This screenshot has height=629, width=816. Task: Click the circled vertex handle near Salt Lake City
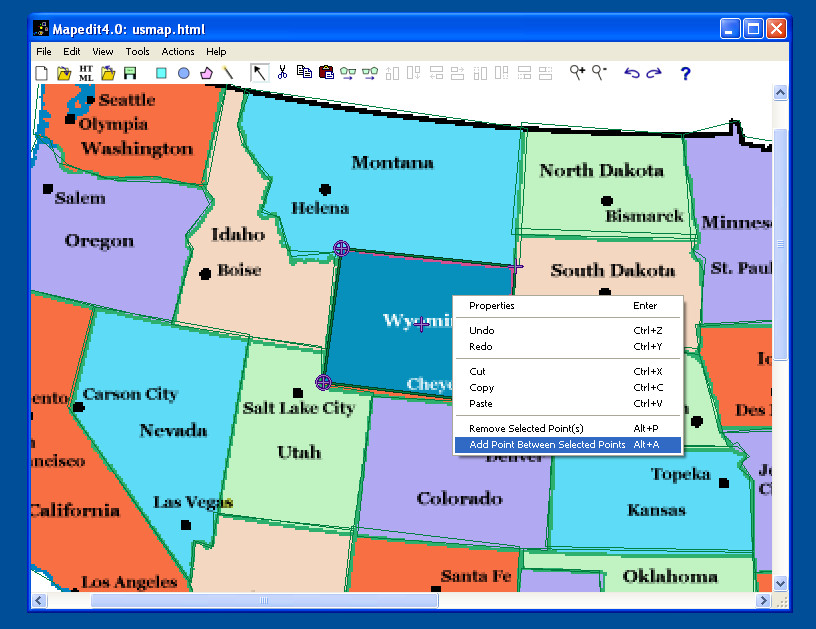[x=323, y=382]
